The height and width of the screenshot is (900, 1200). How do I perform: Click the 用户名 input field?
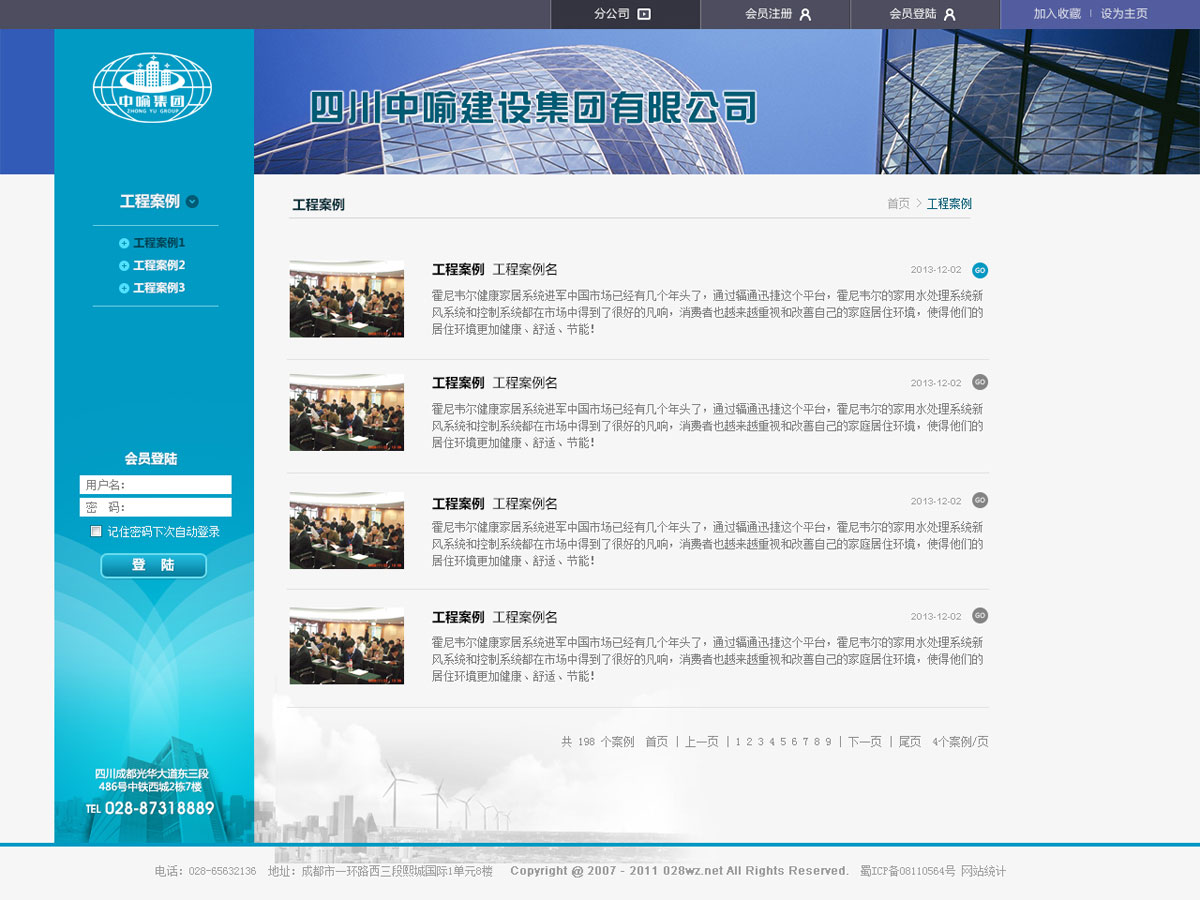coord(156,485)
